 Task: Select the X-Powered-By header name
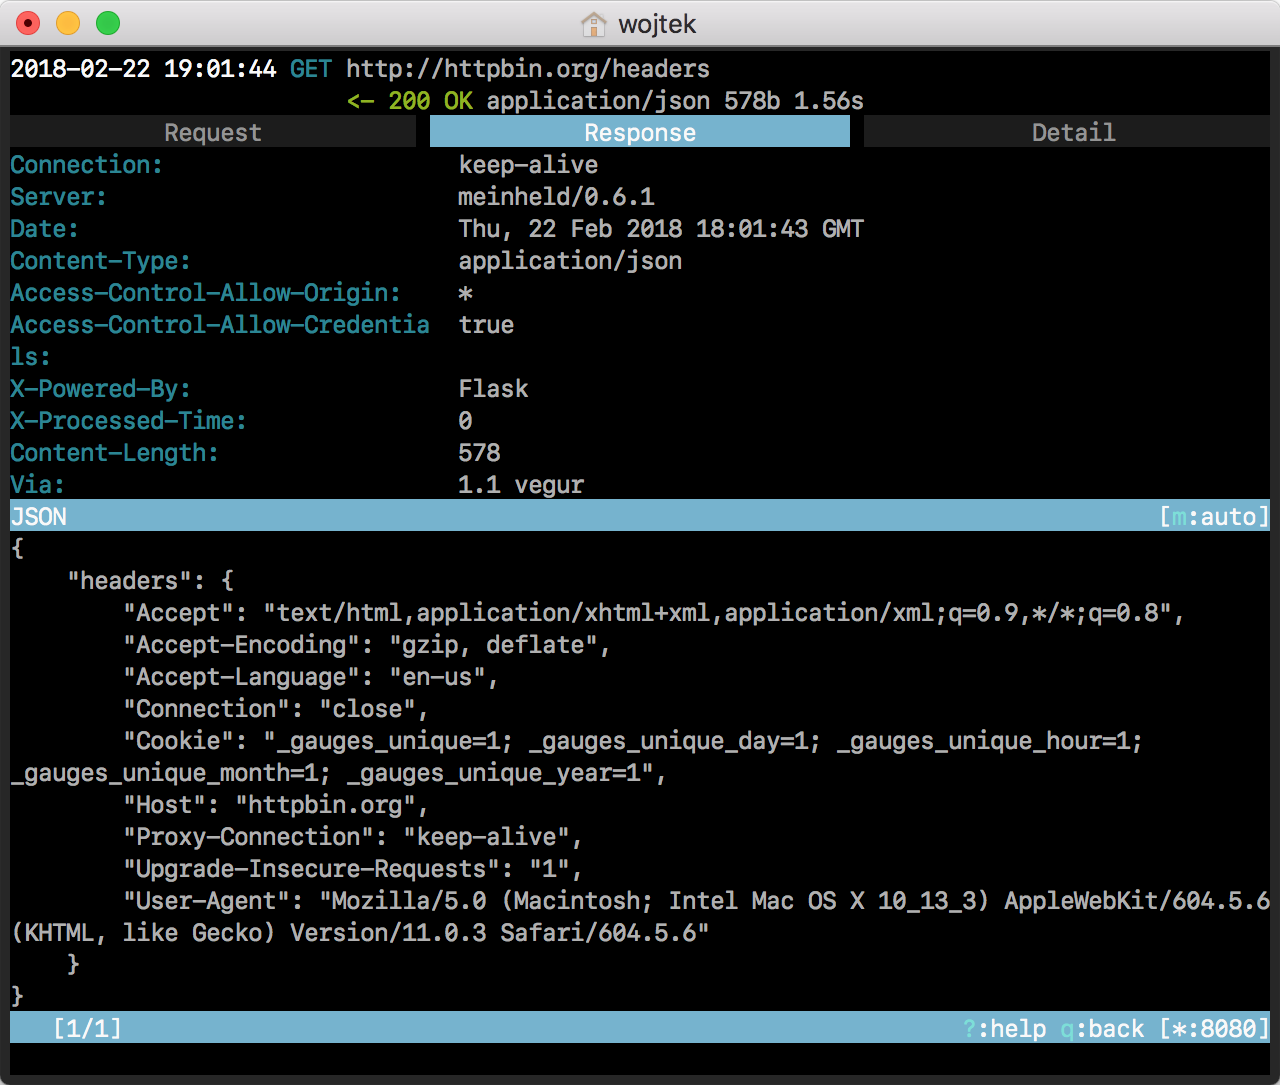pos(100,389)
